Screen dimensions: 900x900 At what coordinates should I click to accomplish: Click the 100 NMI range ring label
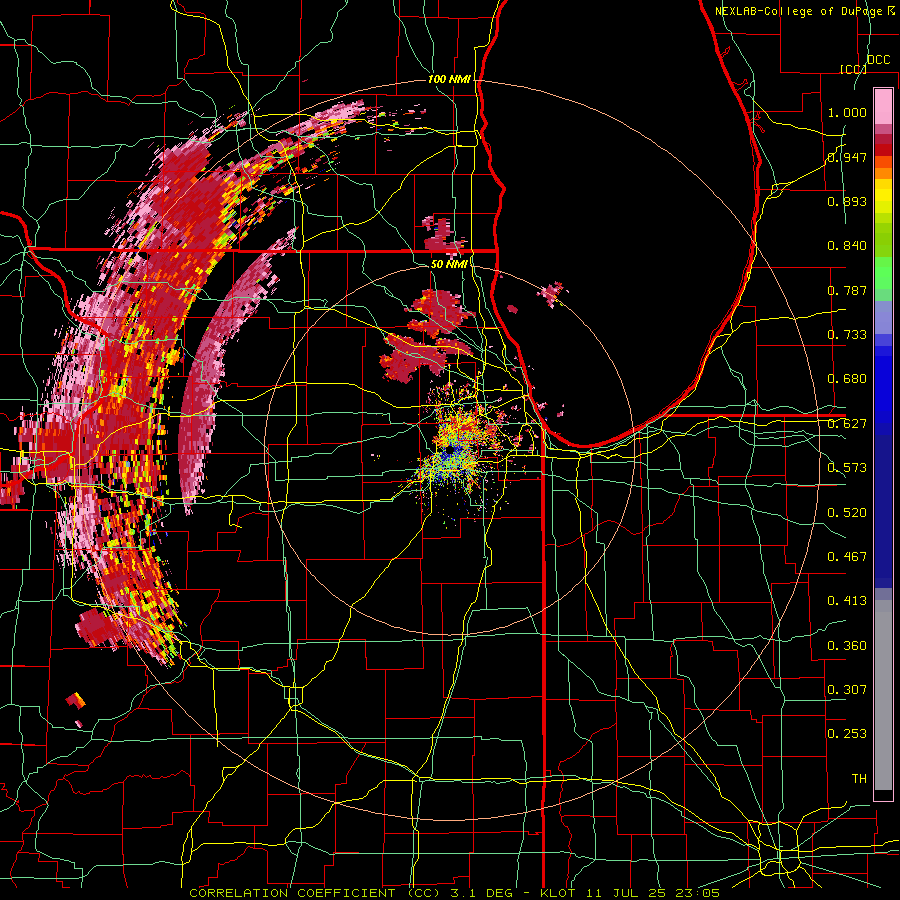[449, 79]
